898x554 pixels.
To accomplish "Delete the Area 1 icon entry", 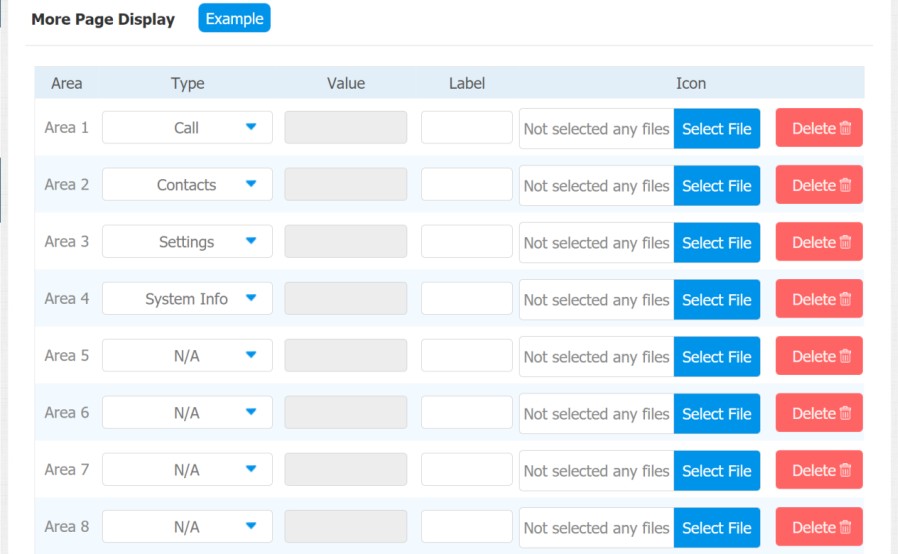I will click(819, 128).
